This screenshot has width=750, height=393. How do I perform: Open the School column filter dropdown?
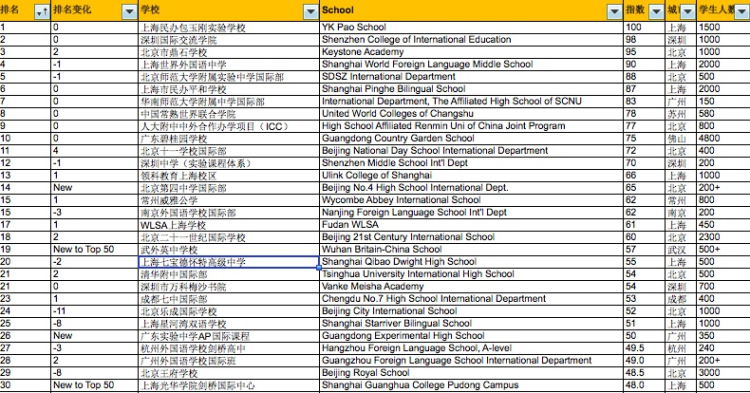614,12
